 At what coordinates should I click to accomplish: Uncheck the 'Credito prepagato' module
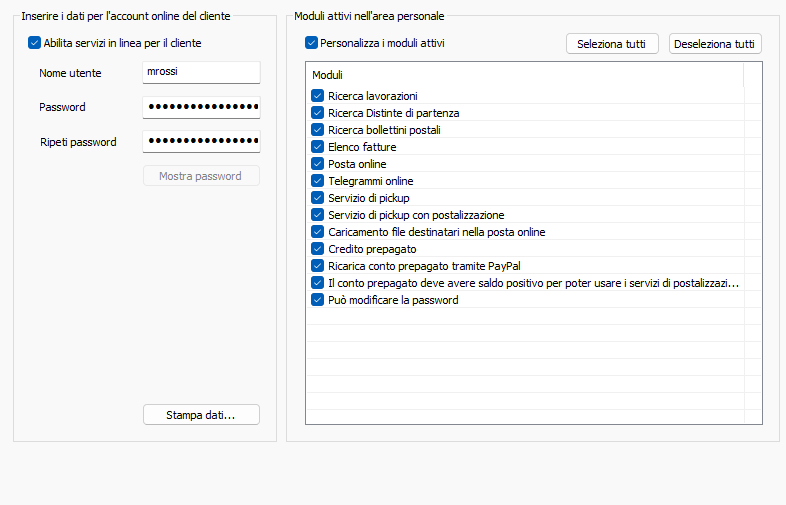coord(318,249)
